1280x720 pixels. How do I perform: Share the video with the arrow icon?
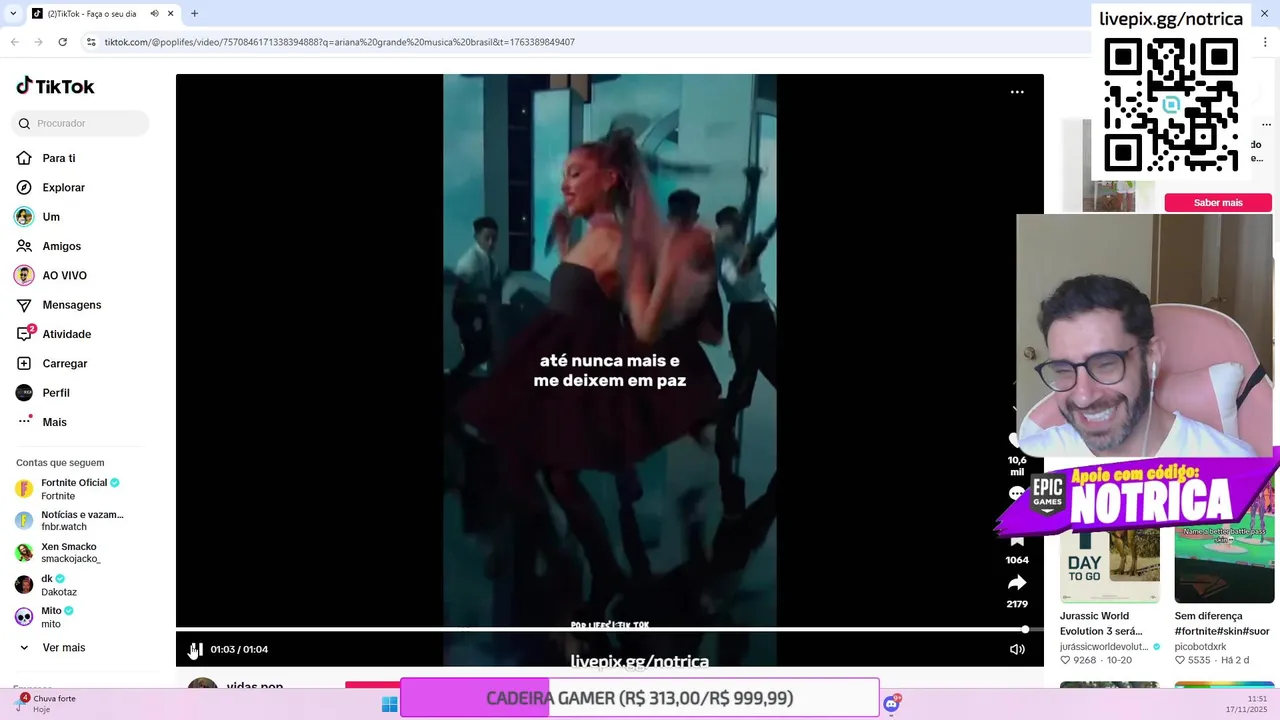[x=1017, y=583]
